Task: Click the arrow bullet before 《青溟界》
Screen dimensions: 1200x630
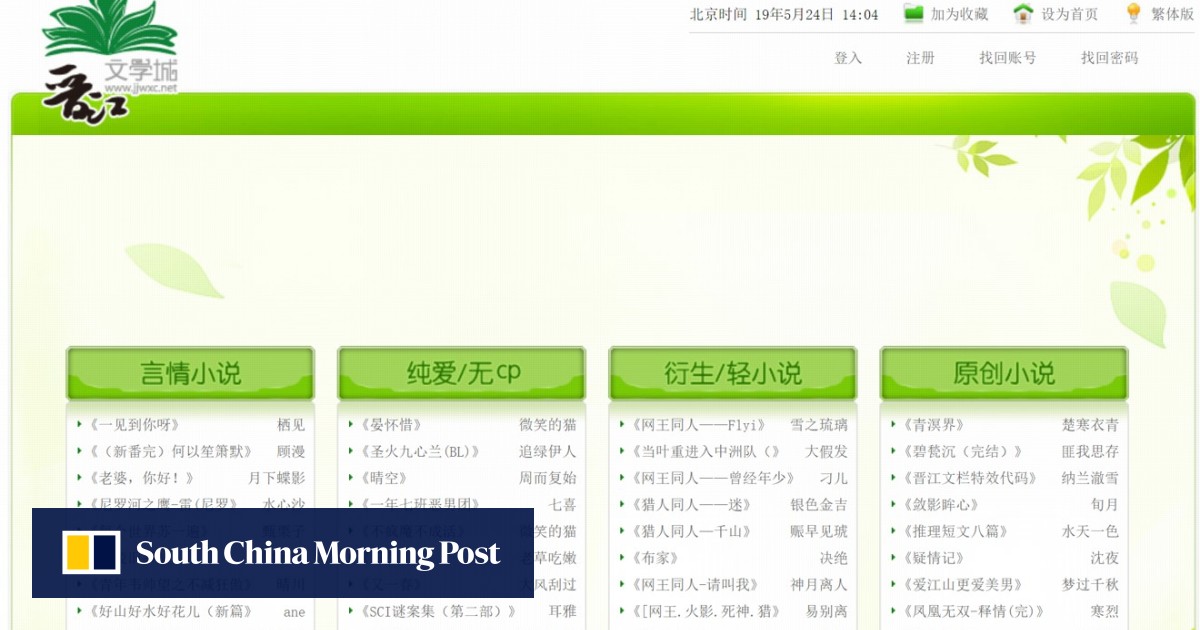Action: 894,425
